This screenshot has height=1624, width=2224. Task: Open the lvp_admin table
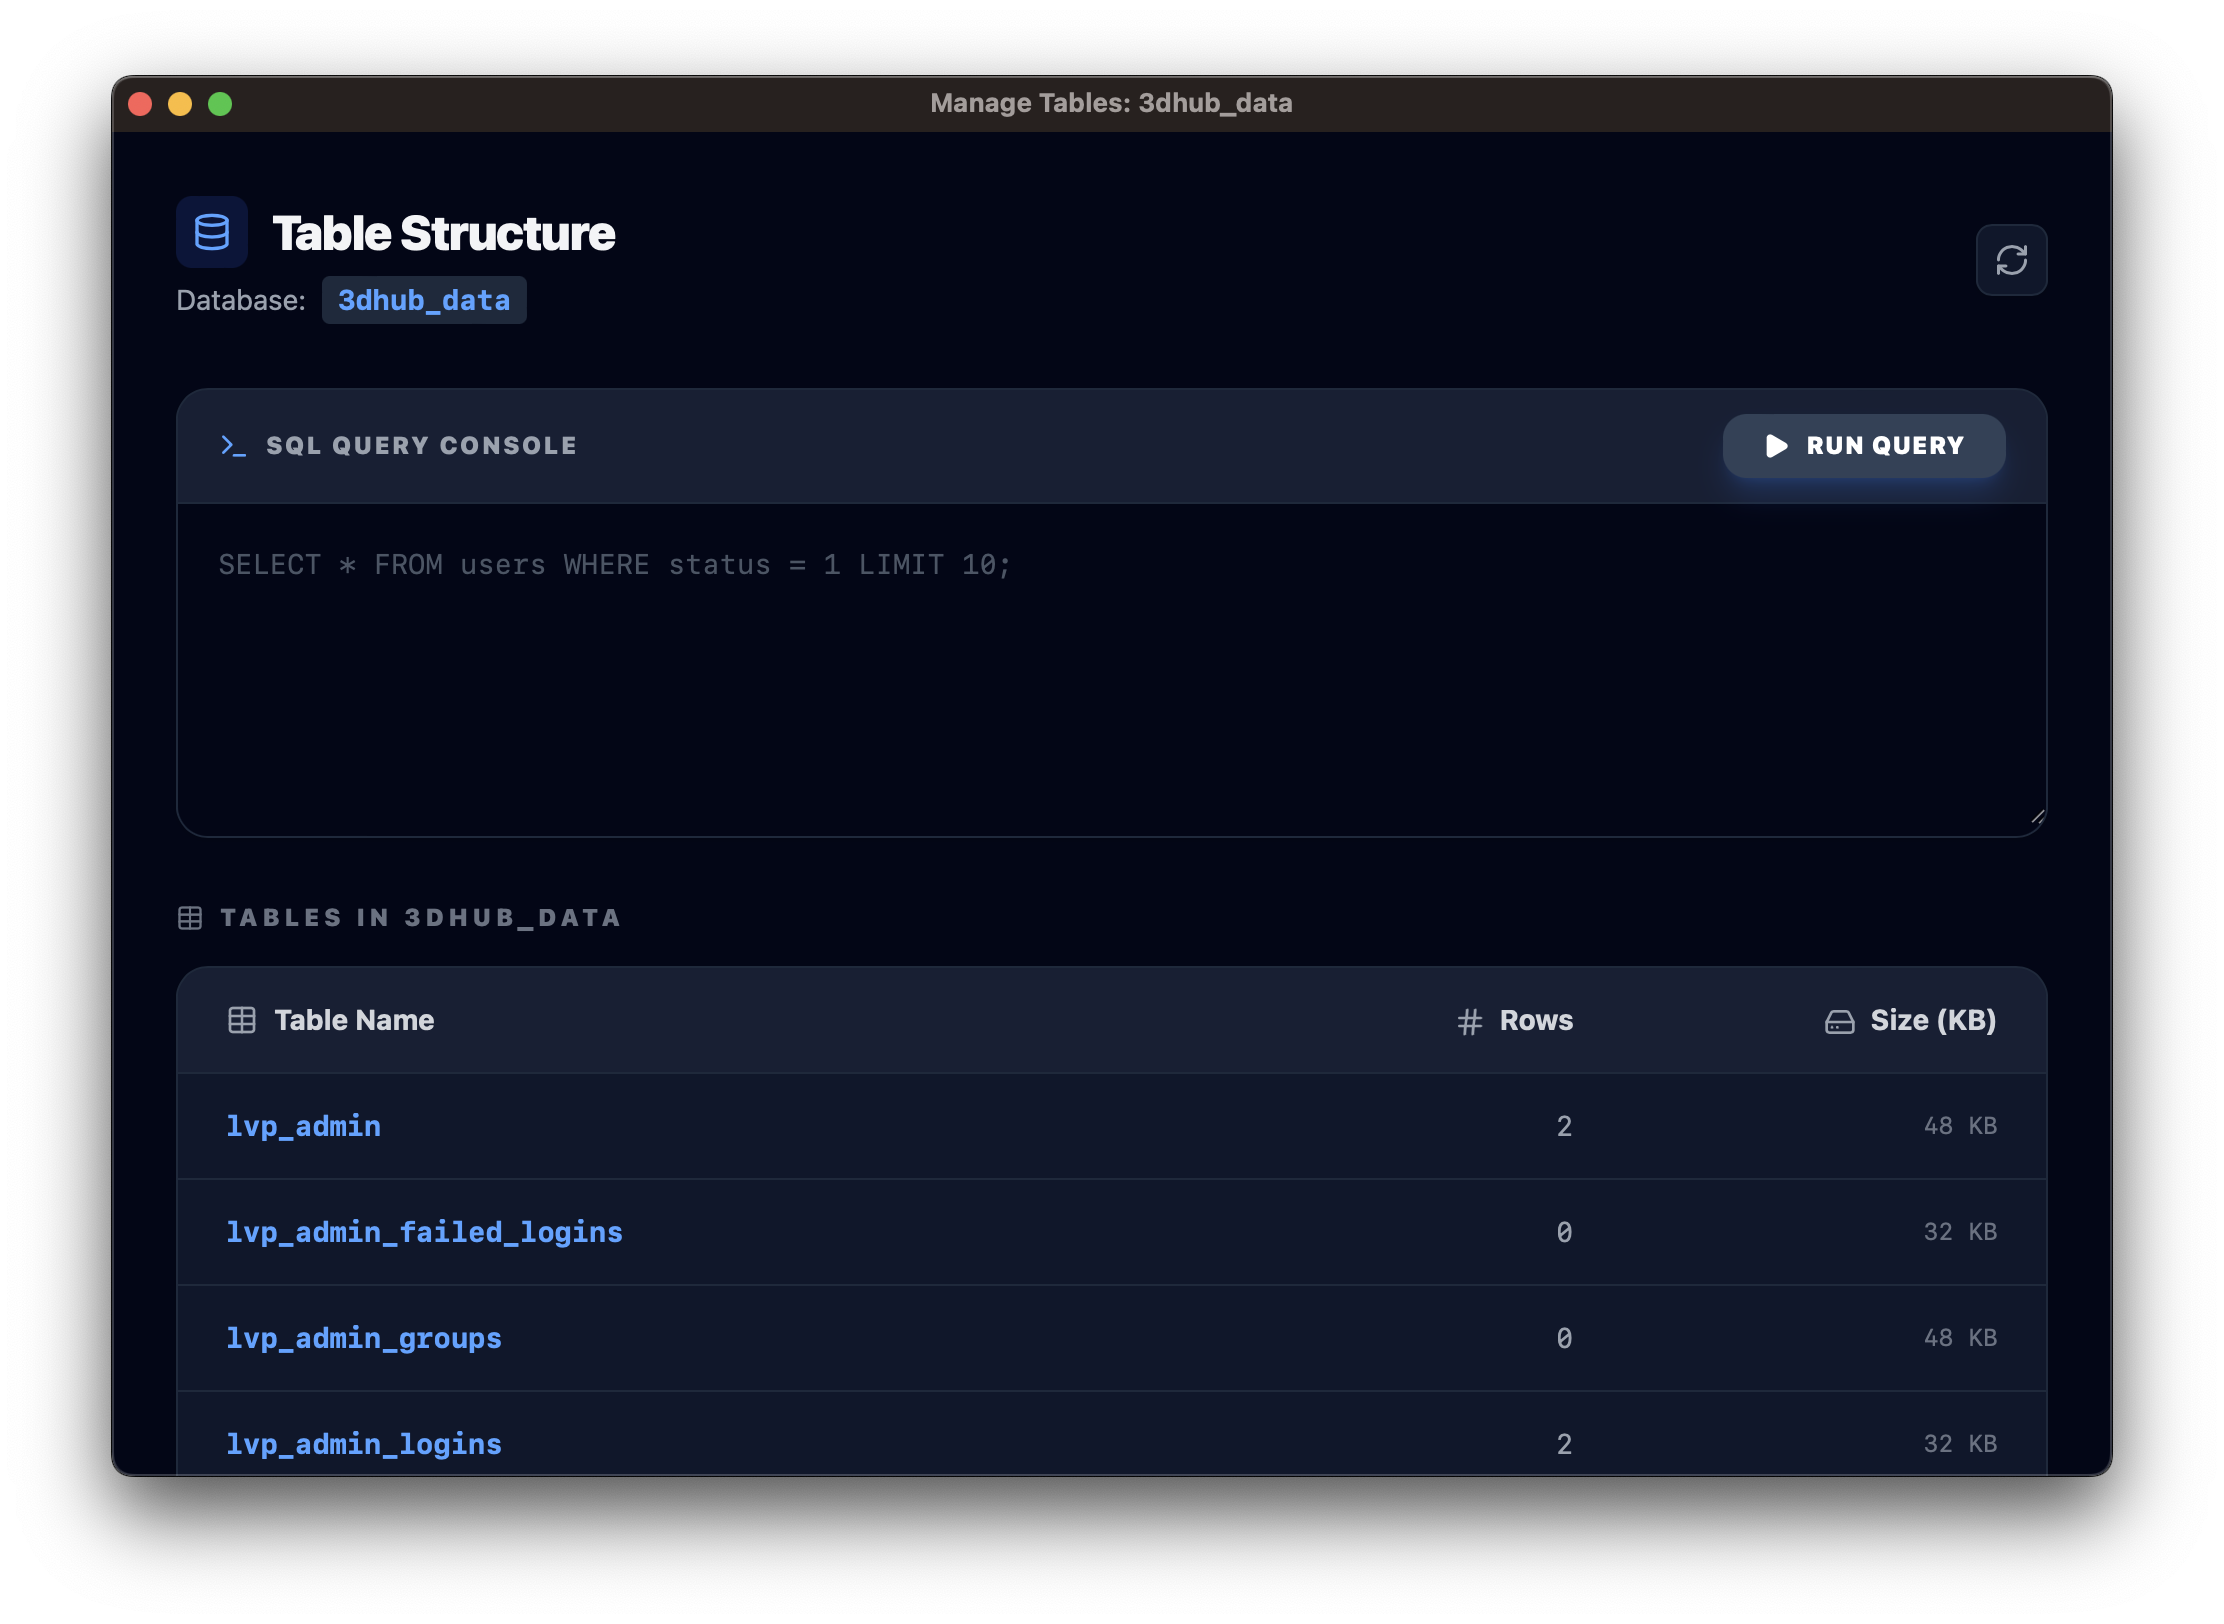coord(303,1126)
